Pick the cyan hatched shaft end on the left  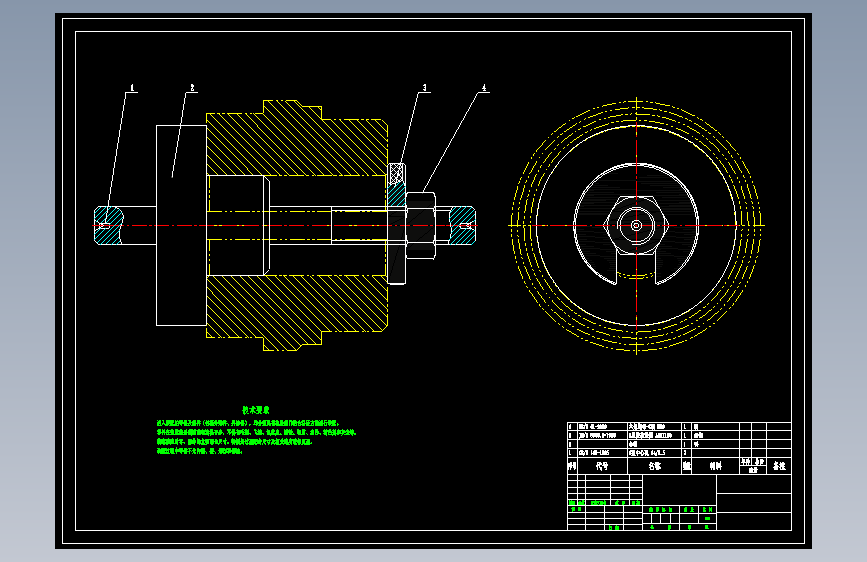click(x=108, y=225)
